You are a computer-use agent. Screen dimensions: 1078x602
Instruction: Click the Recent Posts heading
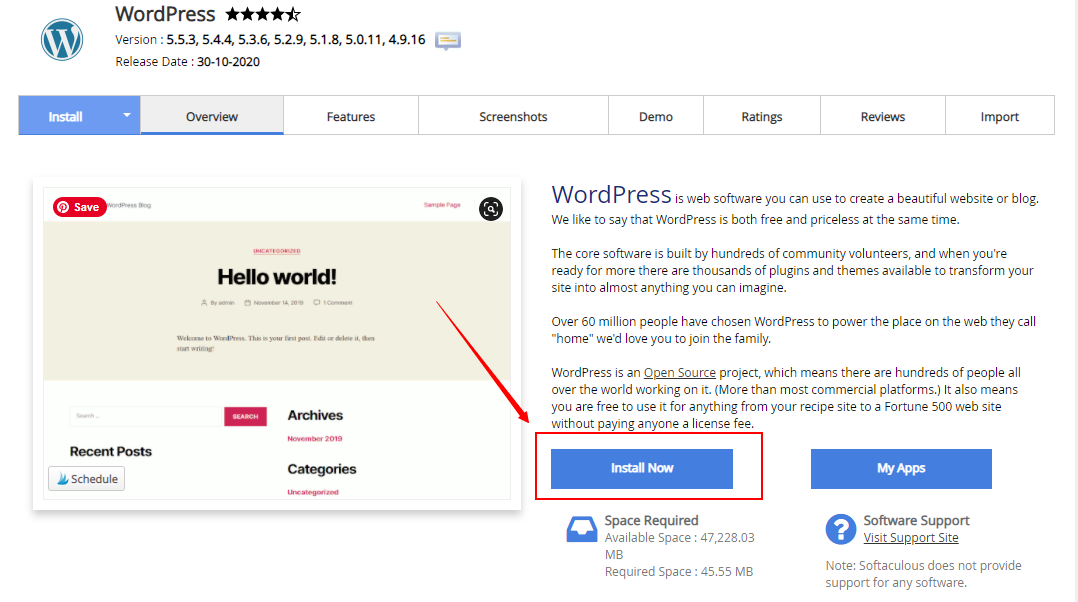click(x=111, y=452)
